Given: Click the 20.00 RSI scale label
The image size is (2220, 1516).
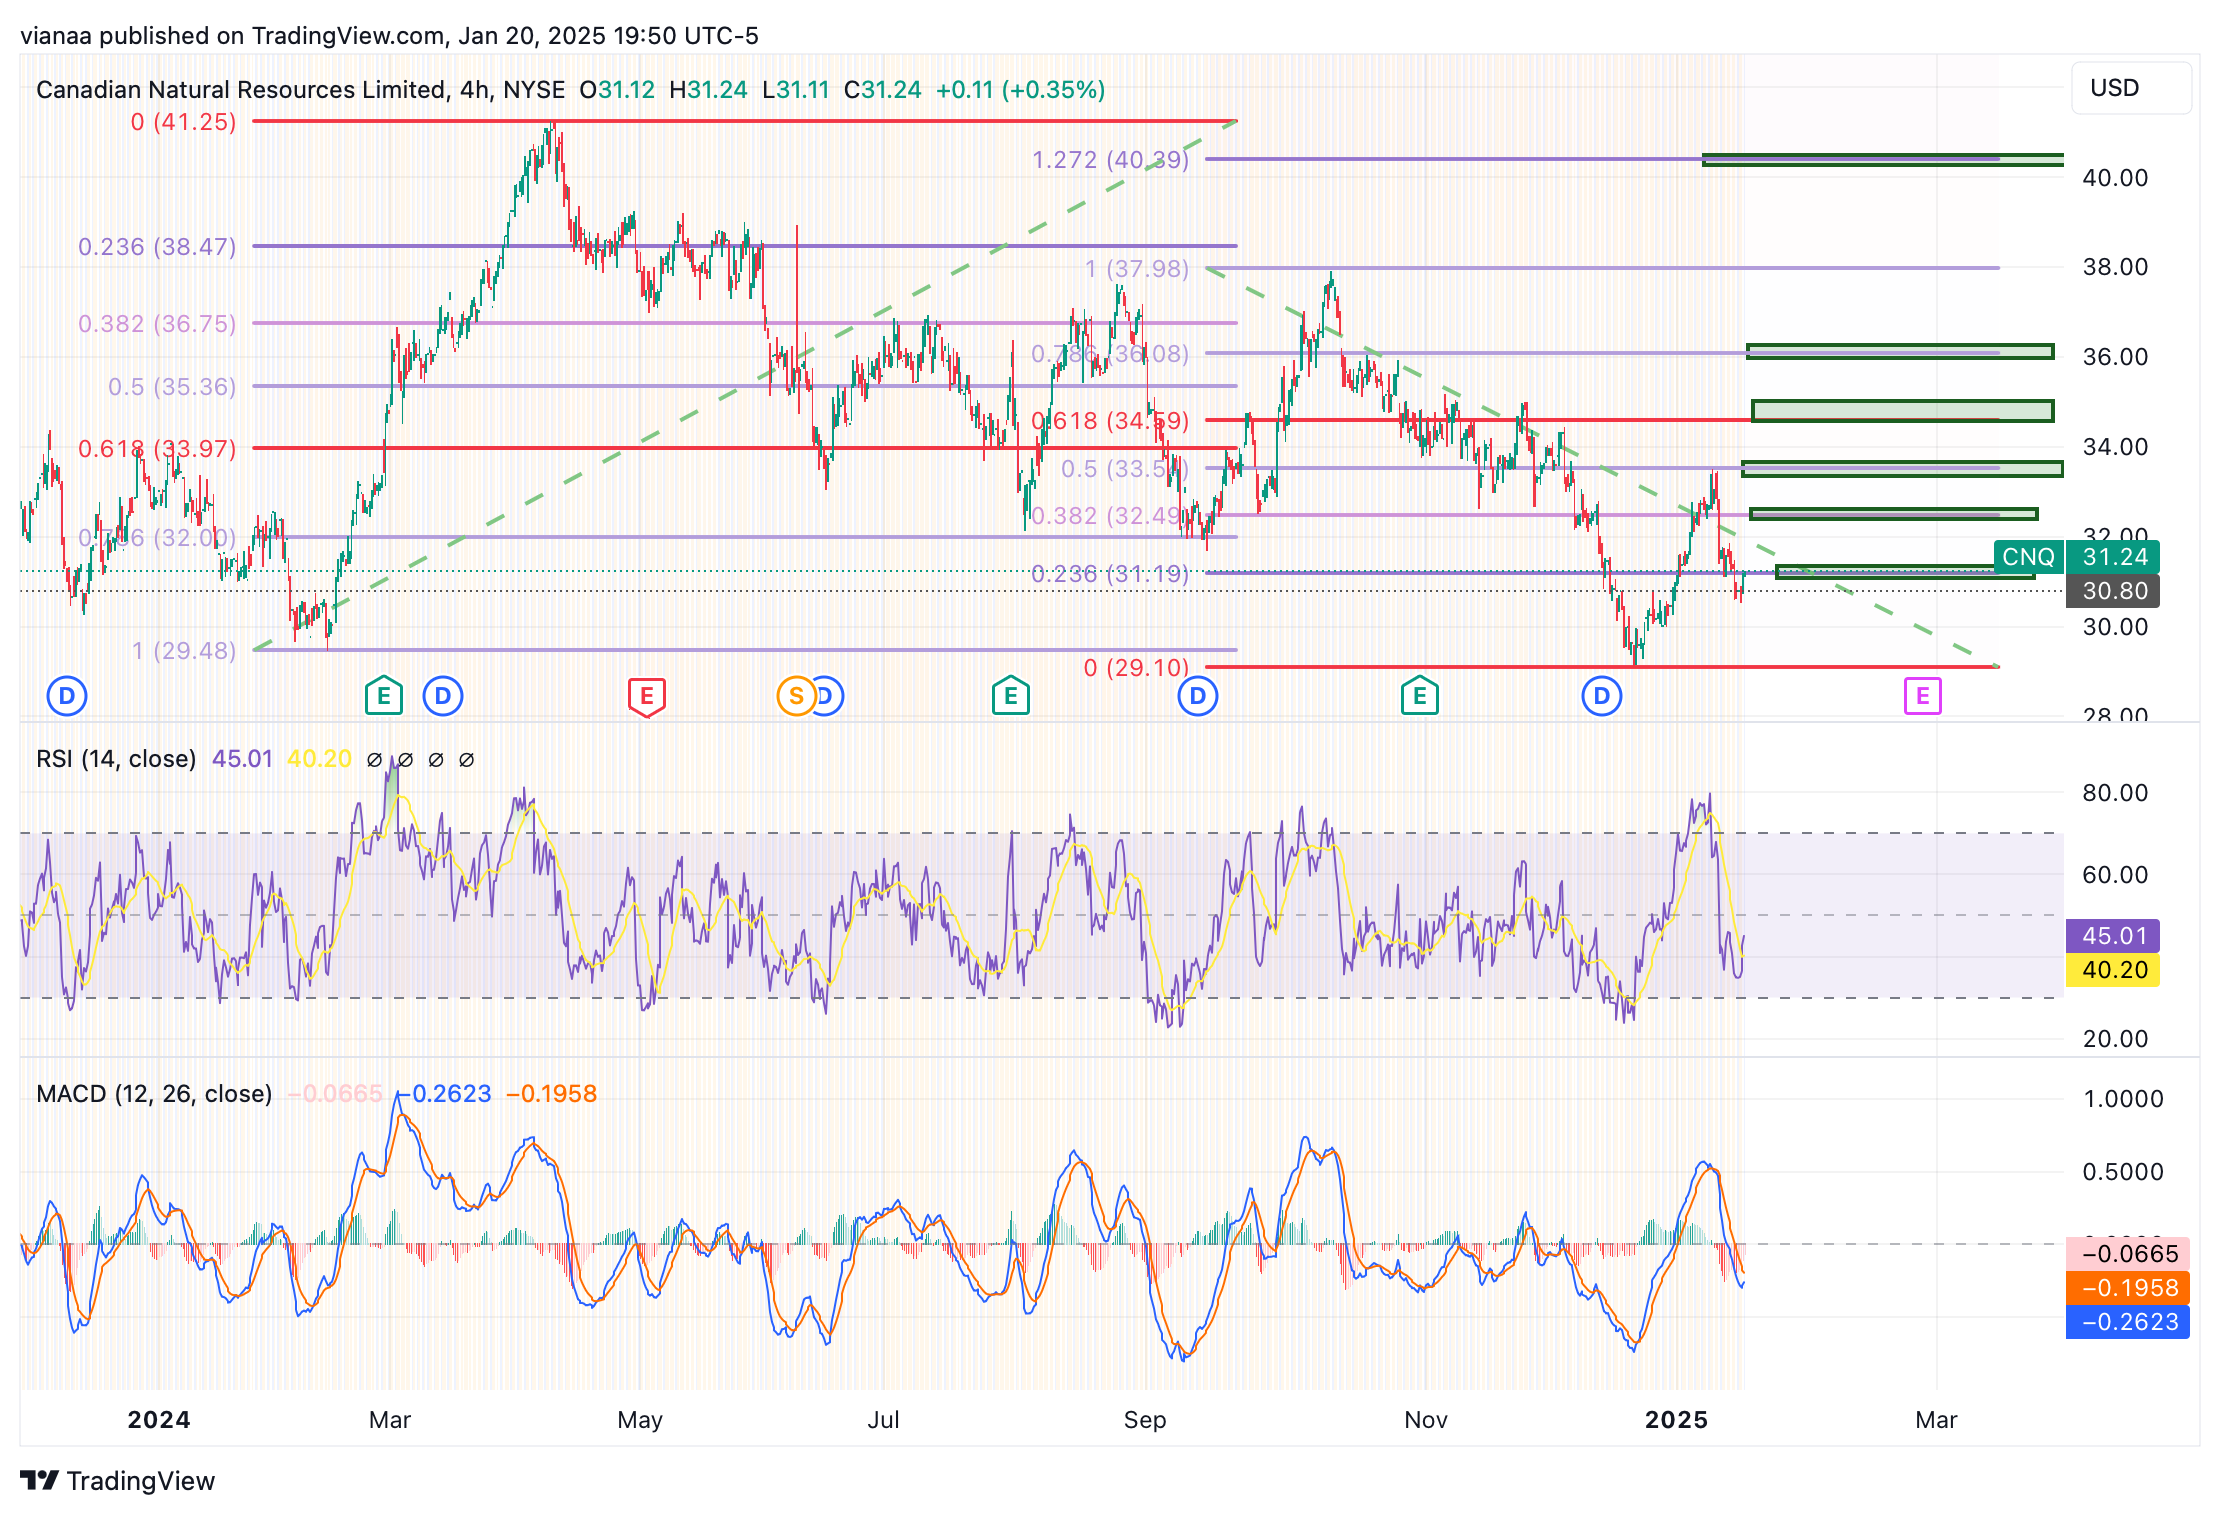Looking at the screenshot, I should click(x=2115, y=1039).
